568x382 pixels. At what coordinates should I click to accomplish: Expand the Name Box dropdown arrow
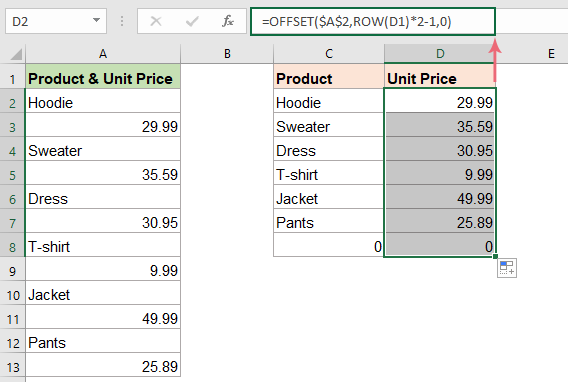pos(96,20)
